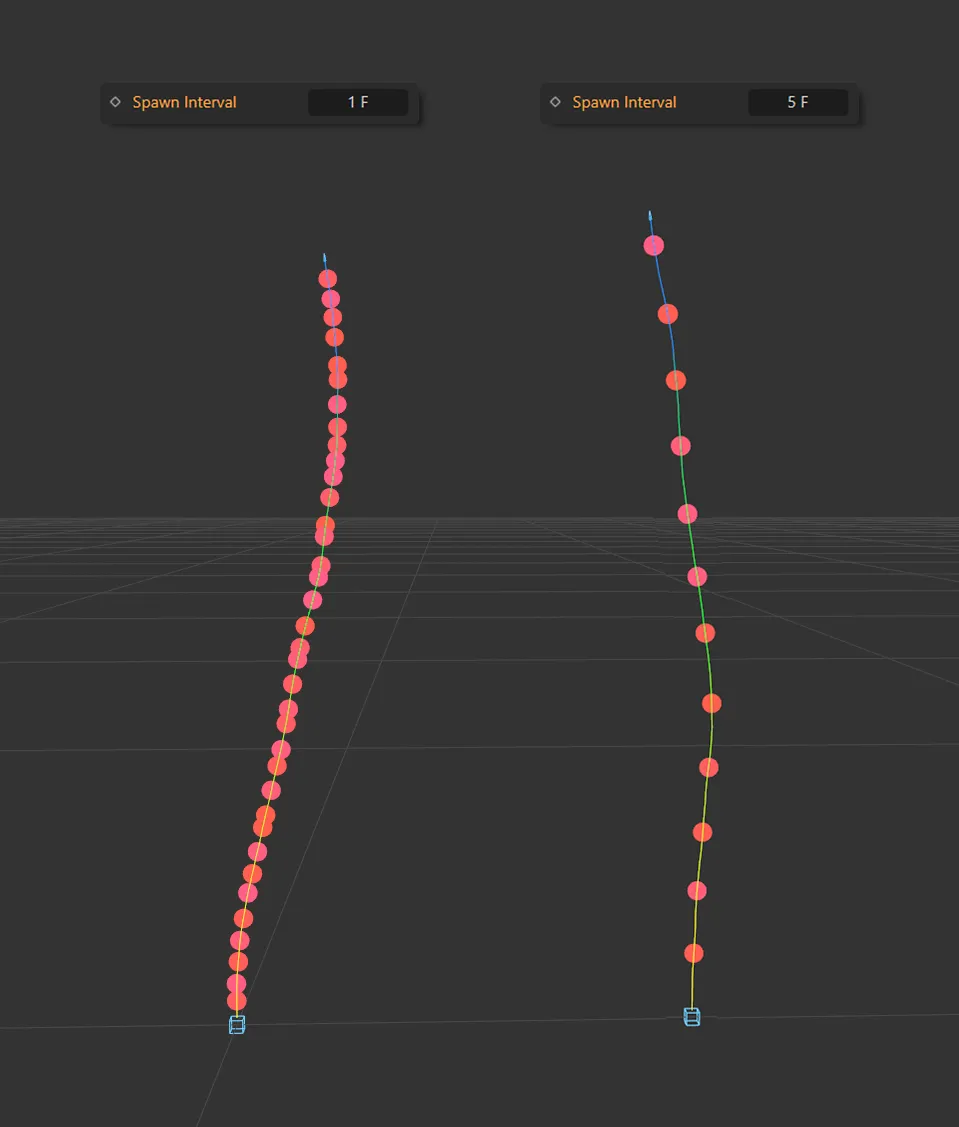The image size is (959, 1127).
Task: Click the 1 F value field
Action: click(x=358, y=102)
